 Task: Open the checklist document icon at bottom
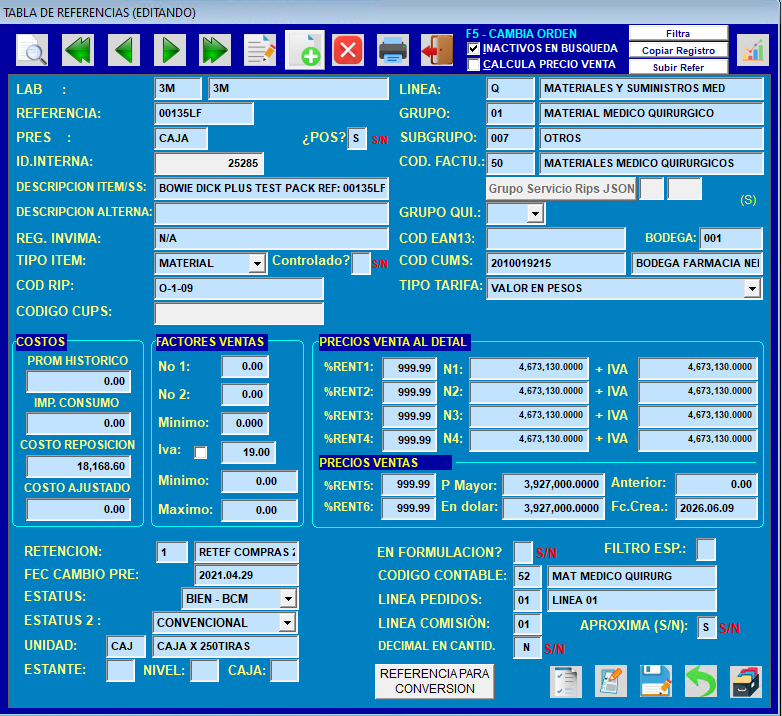coord(566,681)
